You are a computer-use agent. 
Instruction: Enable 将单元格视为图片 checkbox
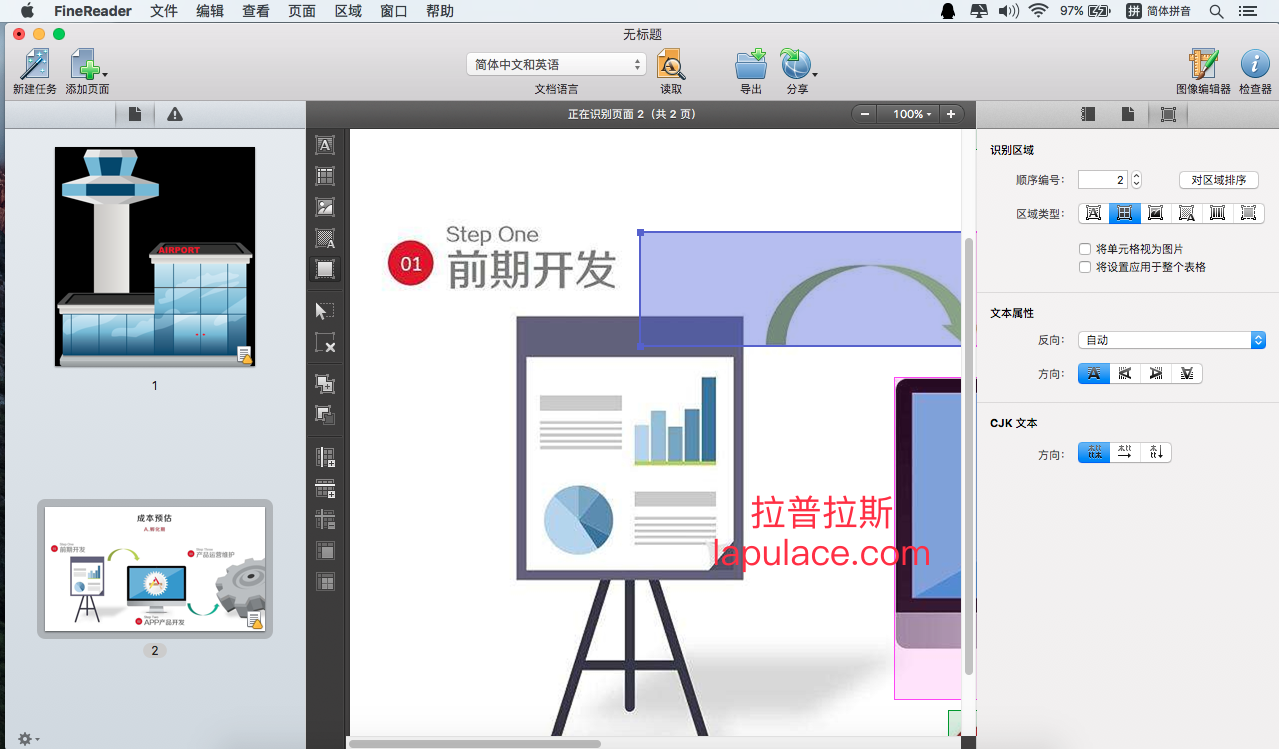1085,249
